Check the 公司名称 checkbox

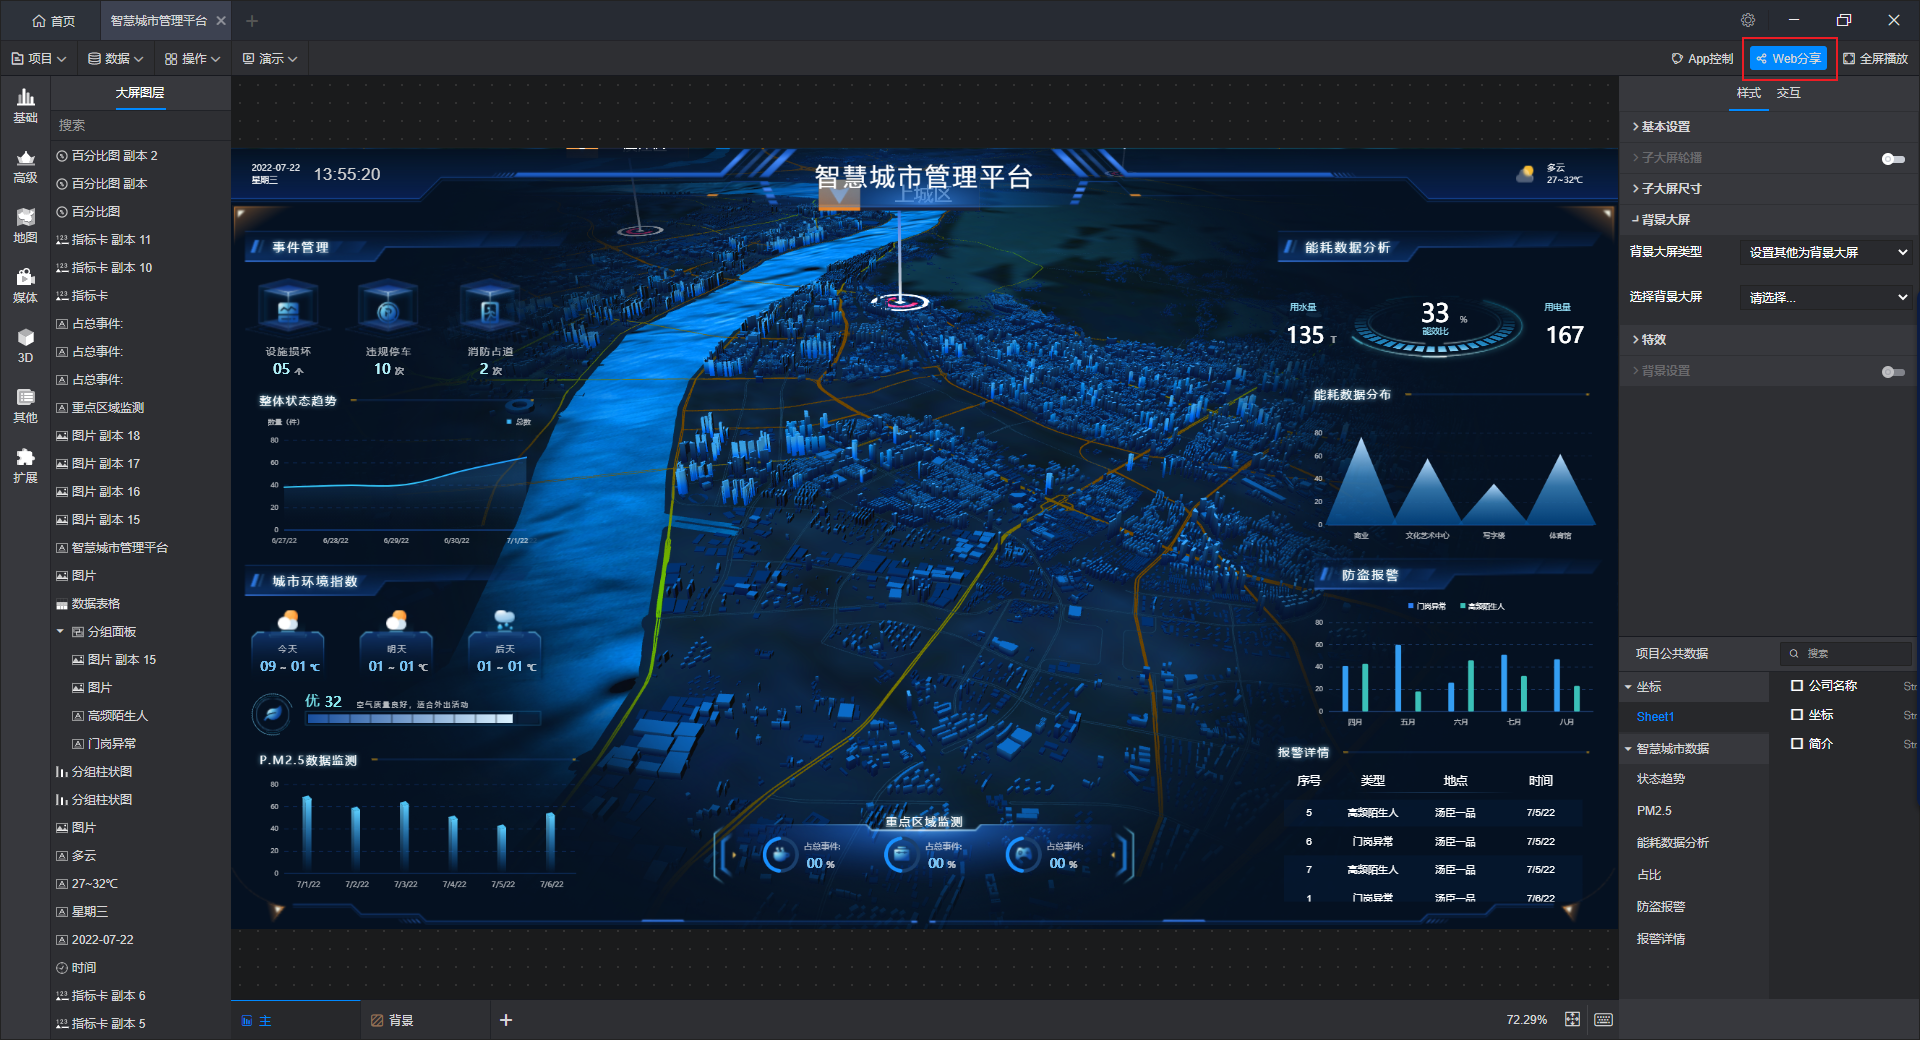1797,686
